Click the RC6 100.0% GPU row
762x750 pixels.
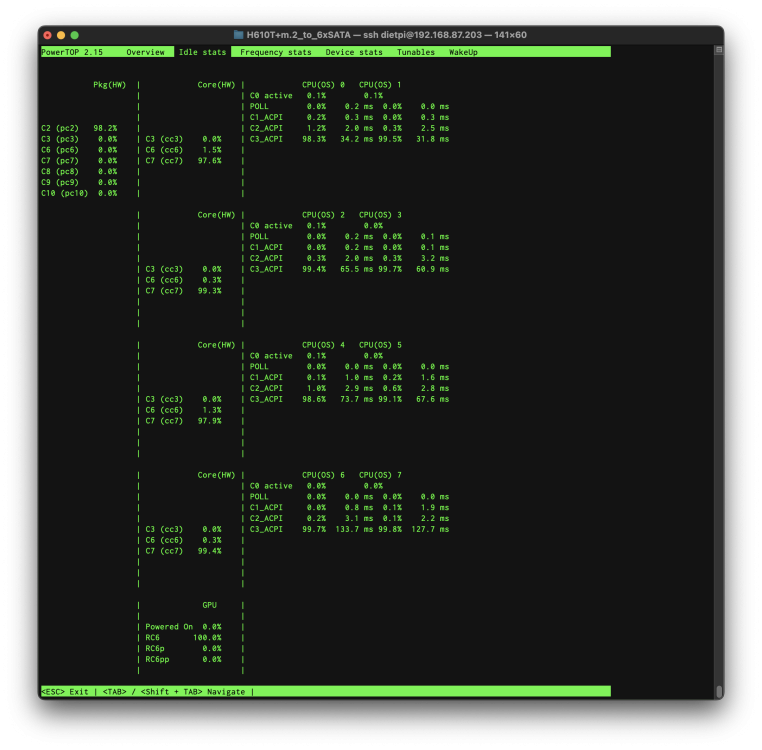point(183,638)
